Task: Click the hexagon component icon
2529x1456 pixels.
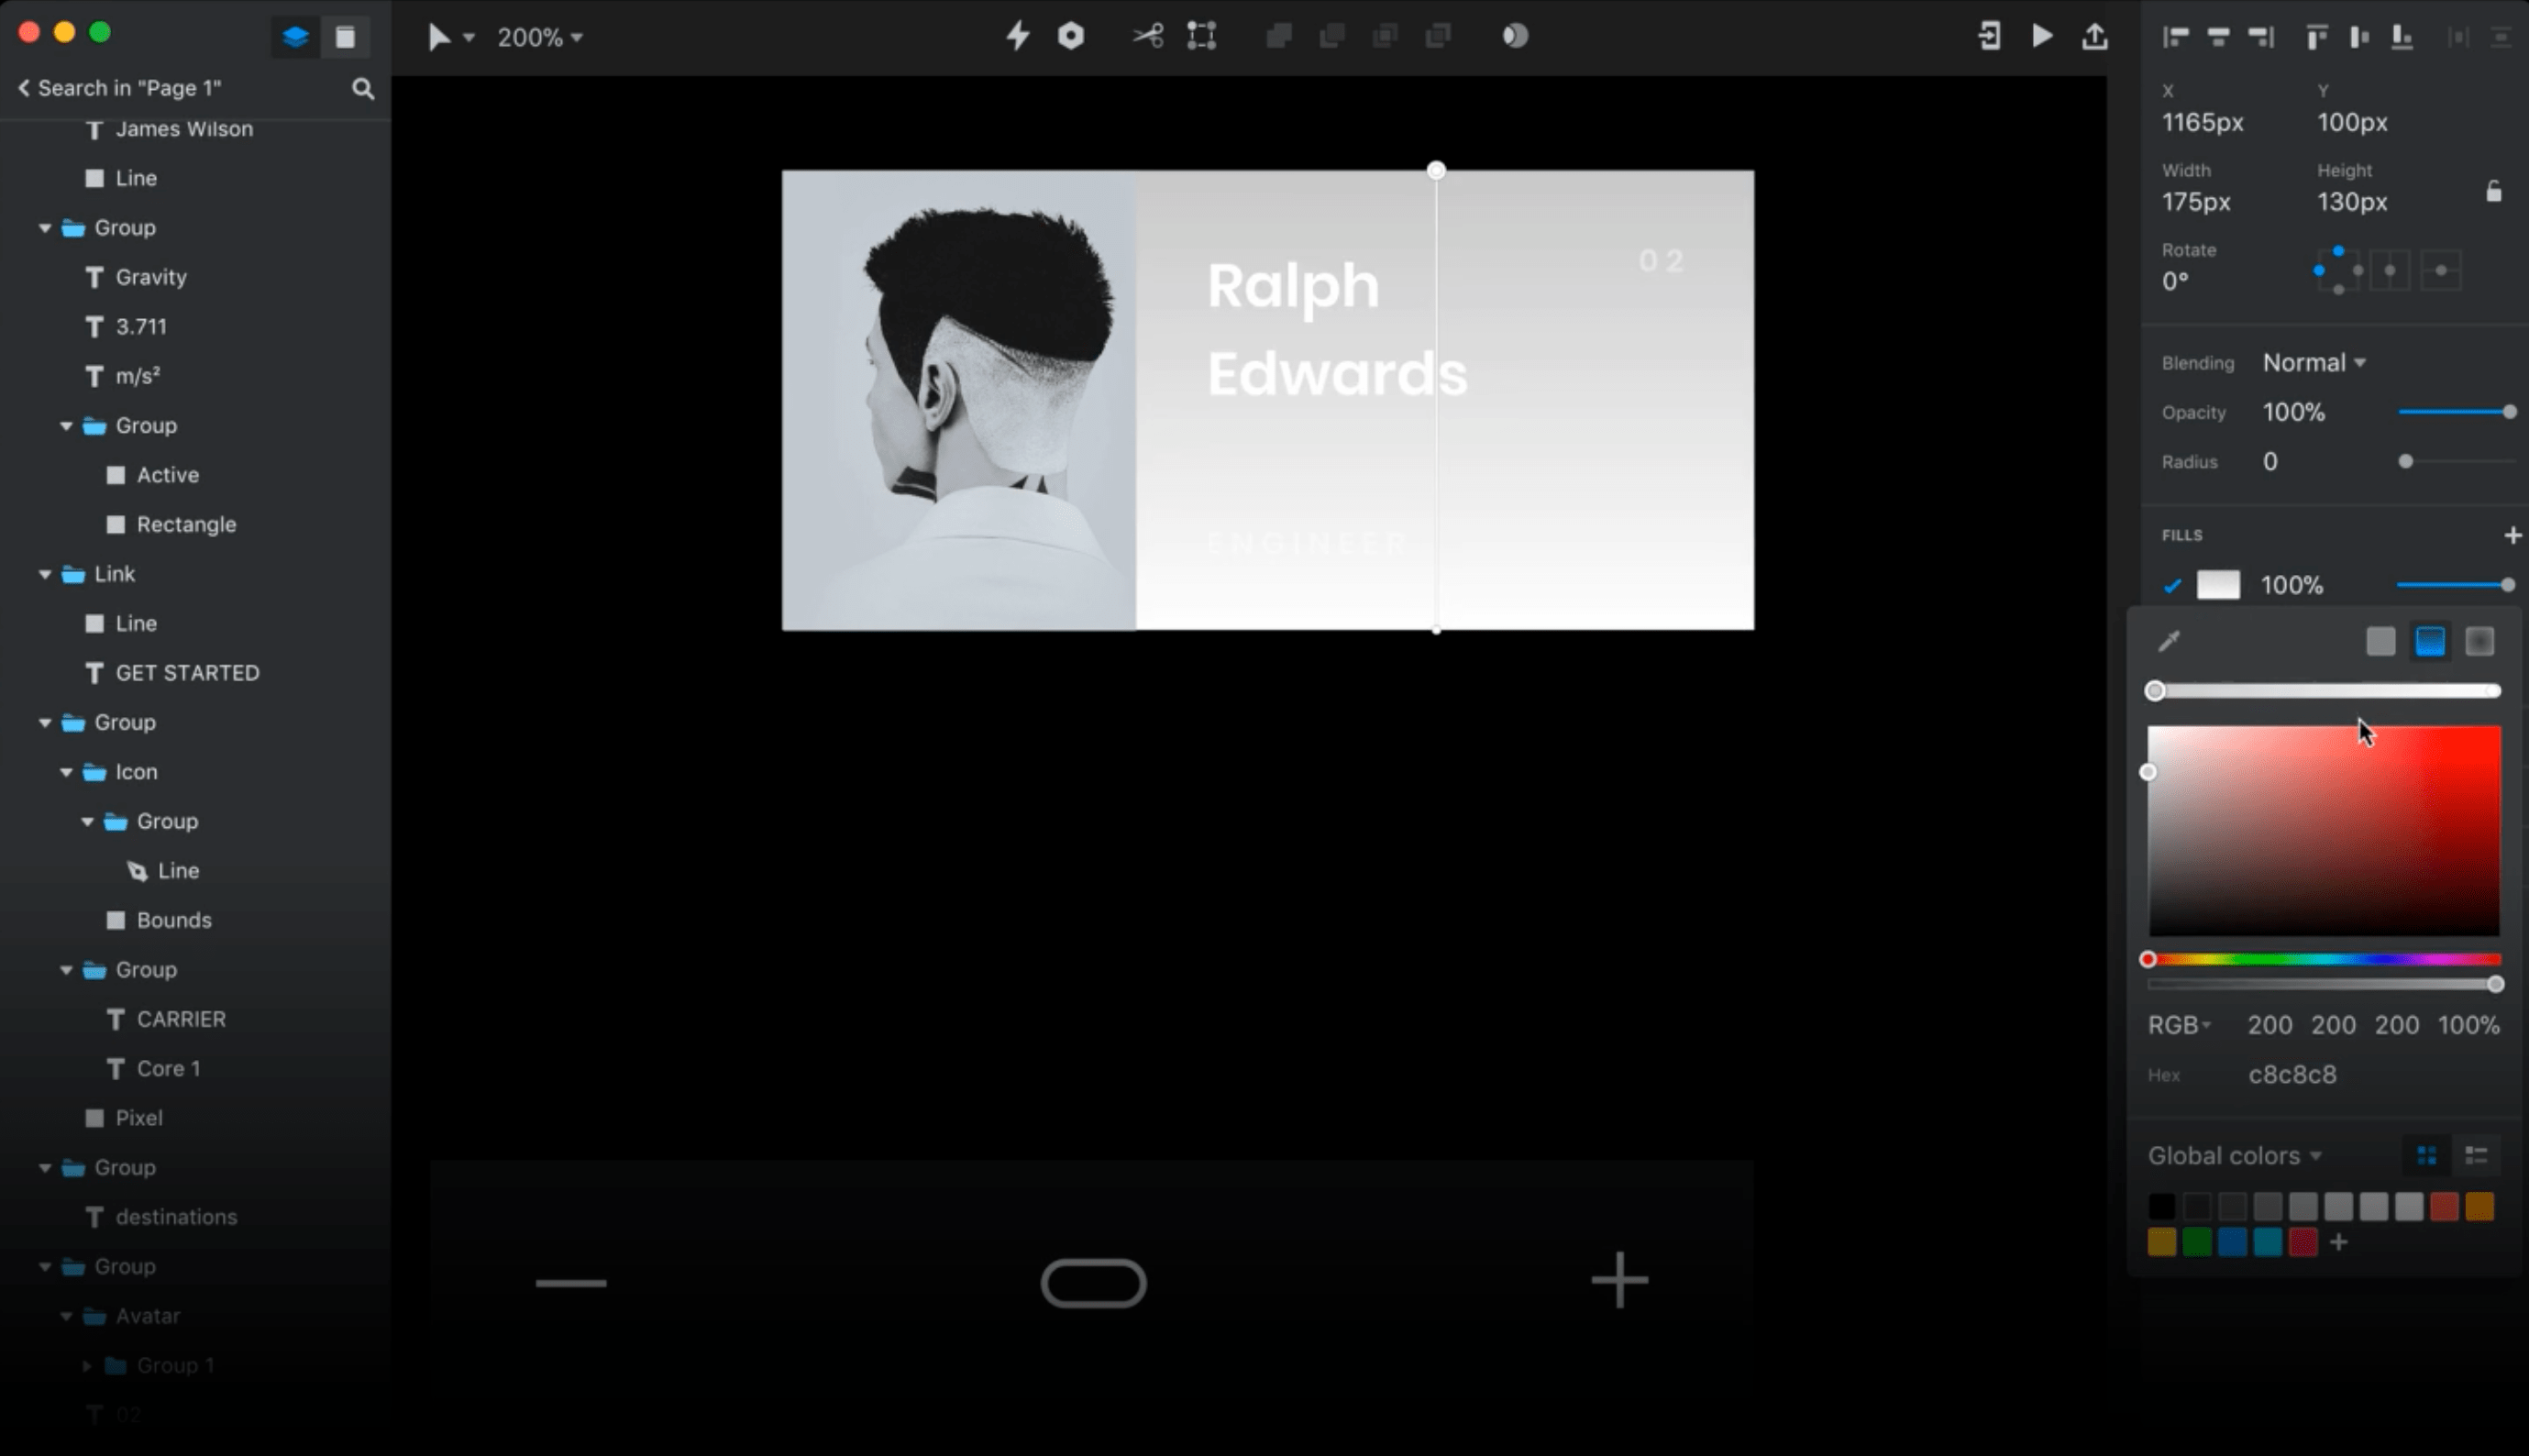Action: (x=1070, y=36)
